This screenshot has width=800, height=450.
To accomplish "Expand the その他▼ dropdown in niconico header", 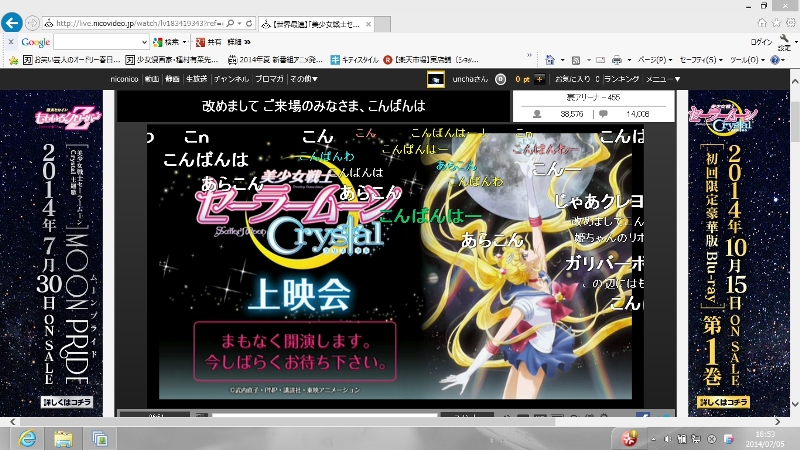I will [304, 79].
